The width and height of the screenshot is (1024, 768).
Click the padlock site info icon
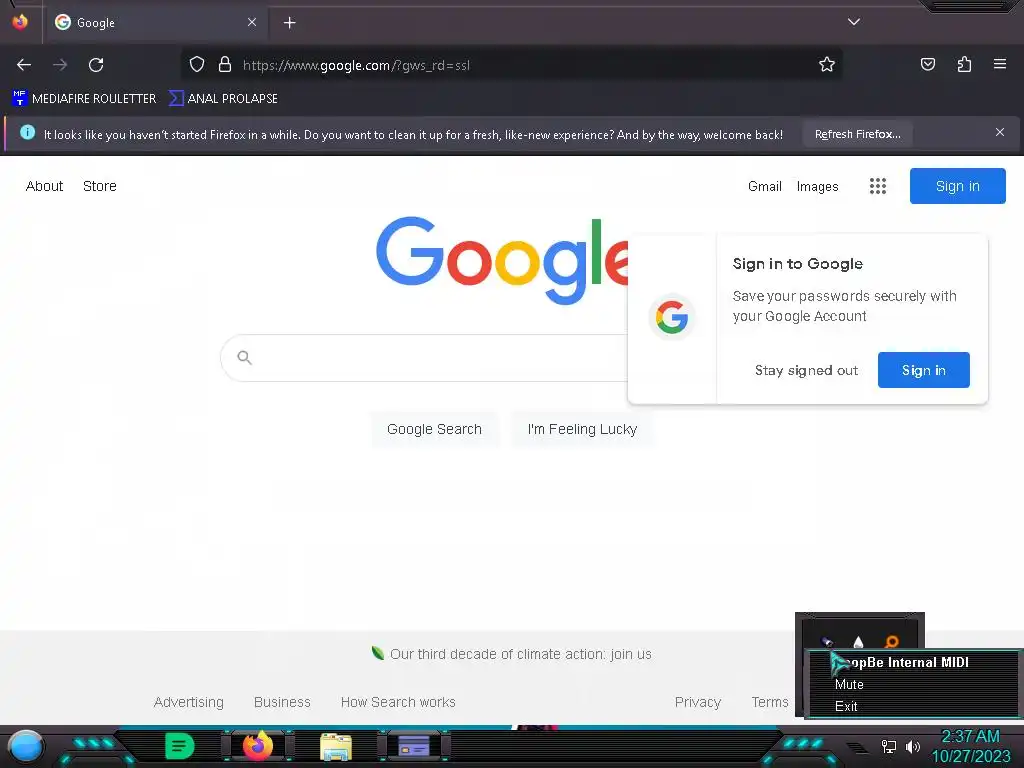(225, 64)
